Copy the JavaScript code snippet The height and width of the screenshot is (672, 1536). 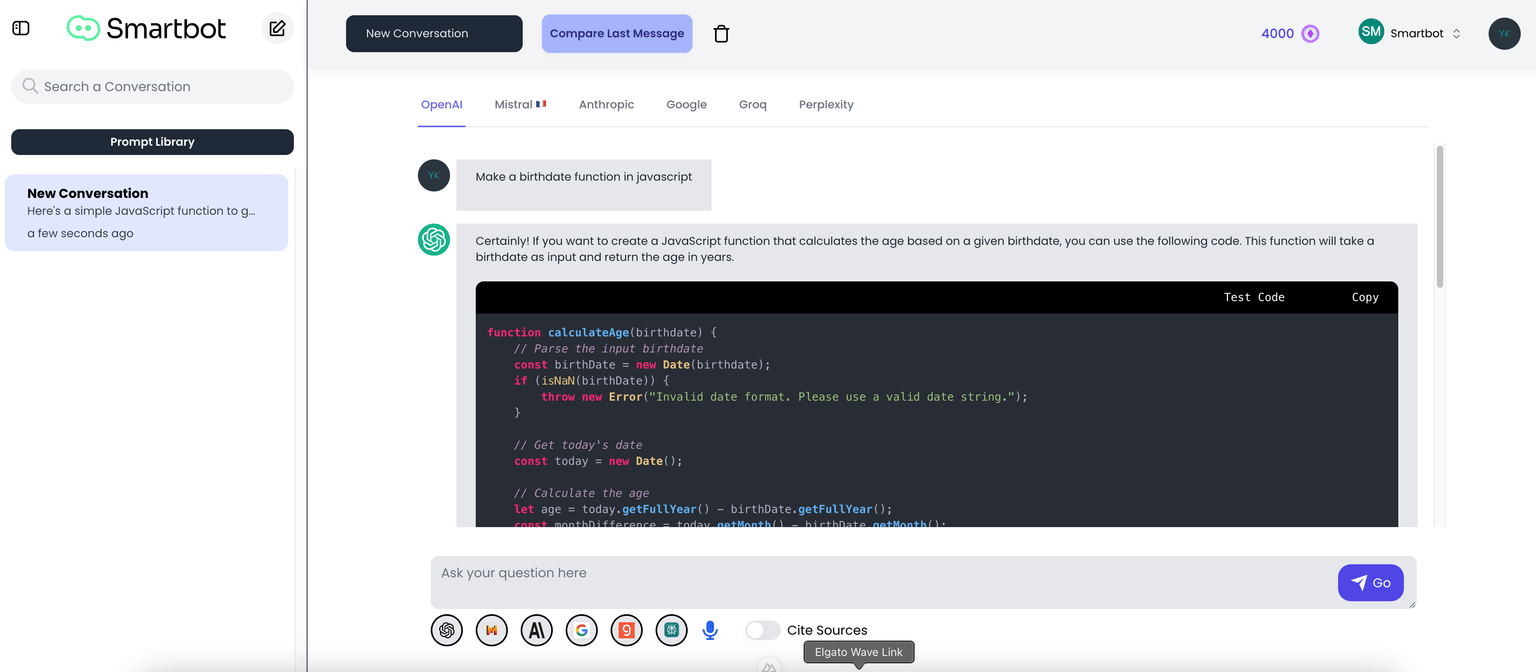[x=1365, y=297]
